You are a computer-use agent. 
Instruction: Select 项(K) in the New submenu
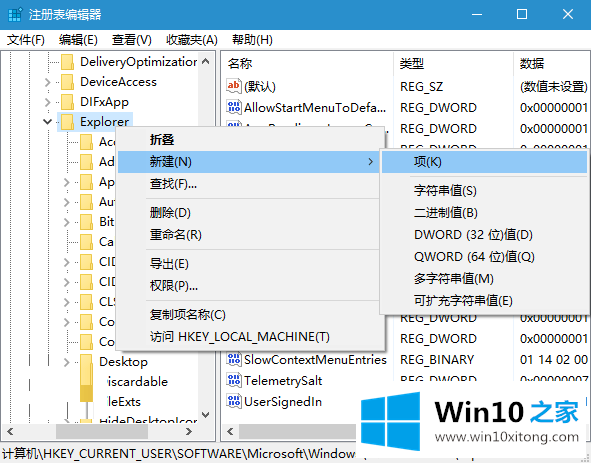(484, 162)
